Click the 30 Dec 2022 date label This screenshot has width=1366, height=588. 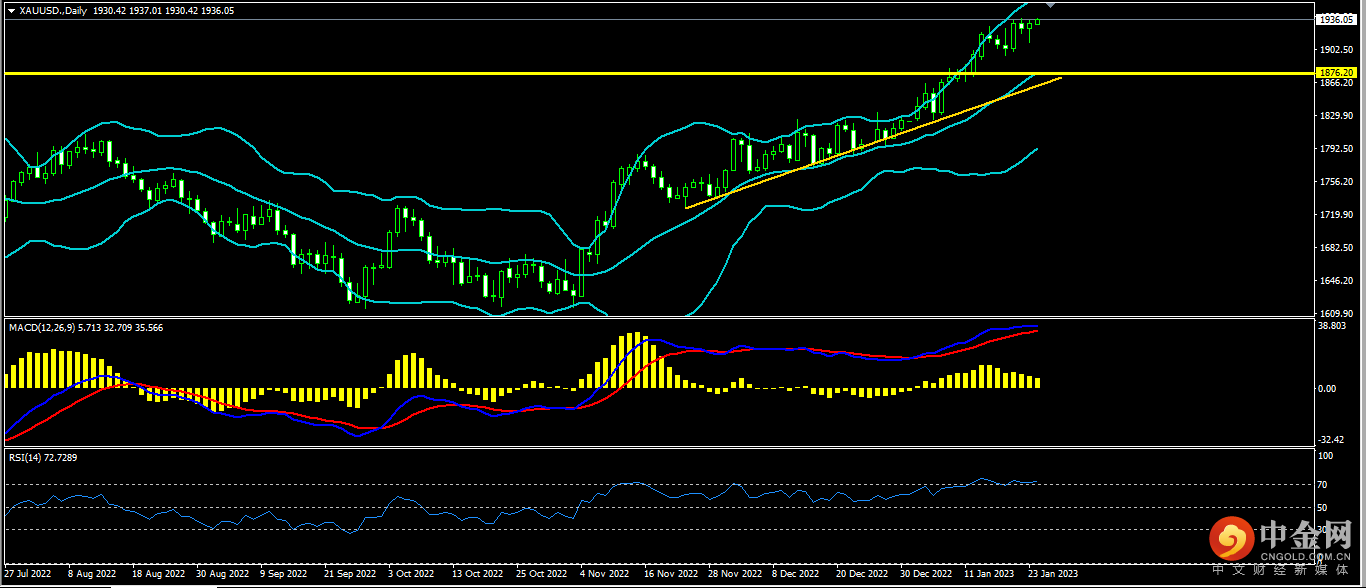pos(926,574)
